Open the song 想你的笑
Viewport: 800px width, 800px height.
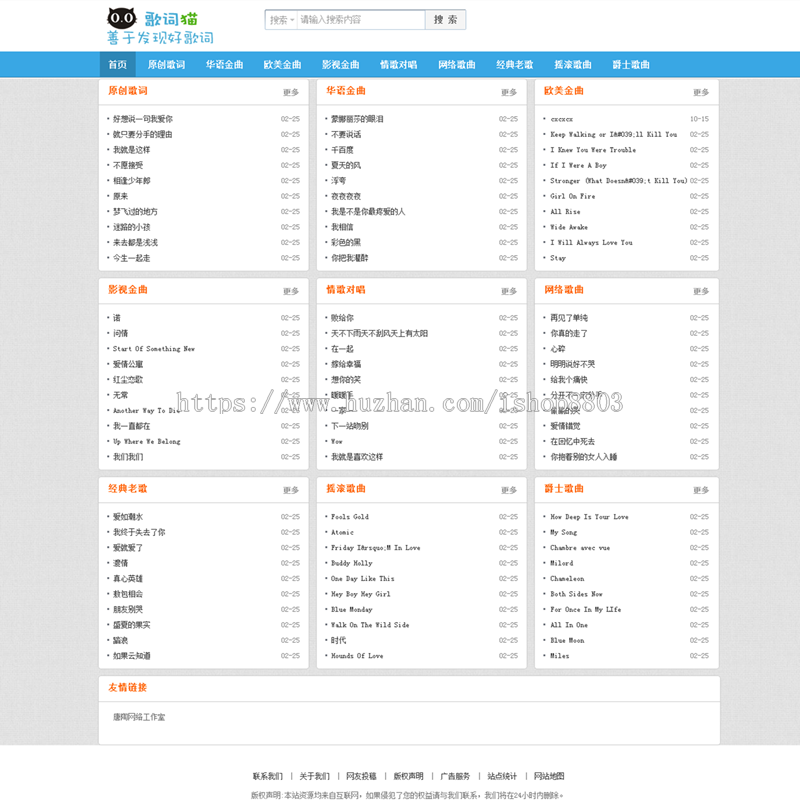point(346,380)
